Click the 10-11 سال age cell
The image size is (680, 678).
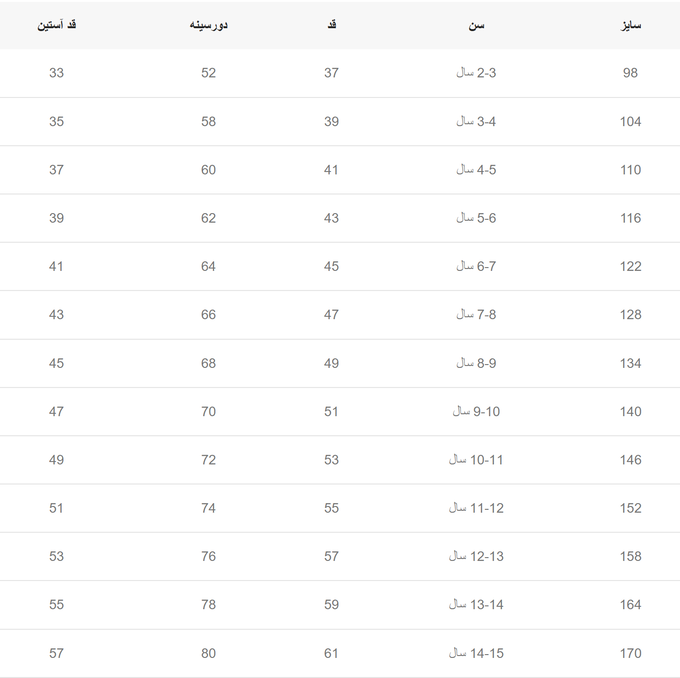click(476, 460)
